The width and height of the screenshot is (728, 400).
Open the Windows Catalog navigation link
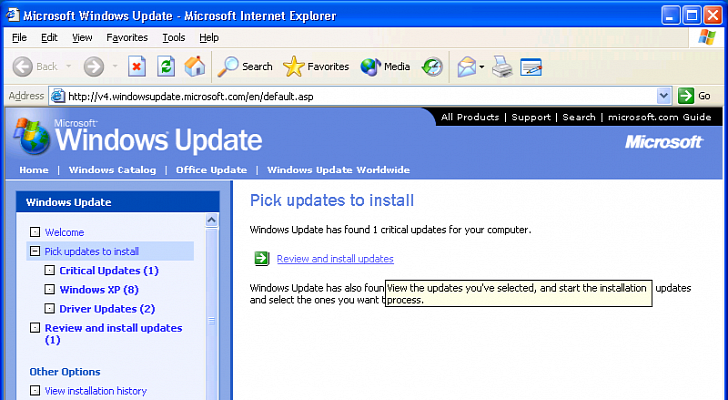coord(112,170)
